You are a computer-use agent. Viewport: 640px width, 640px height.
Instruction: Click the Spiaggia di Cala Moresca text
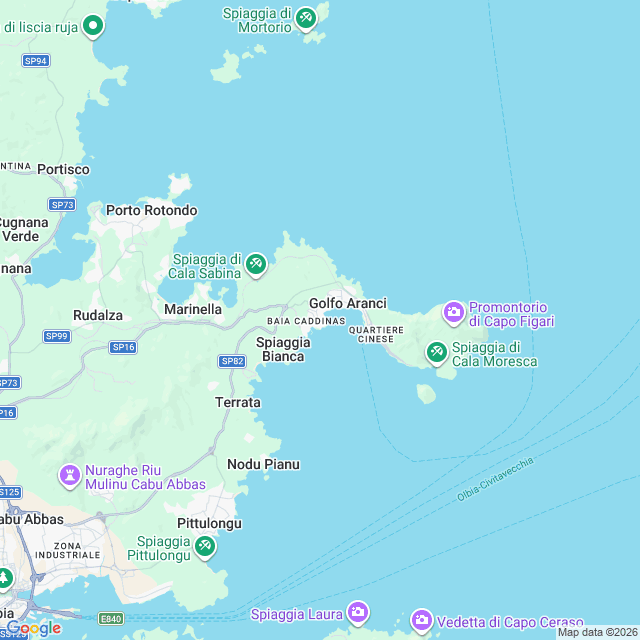(495, 354)
